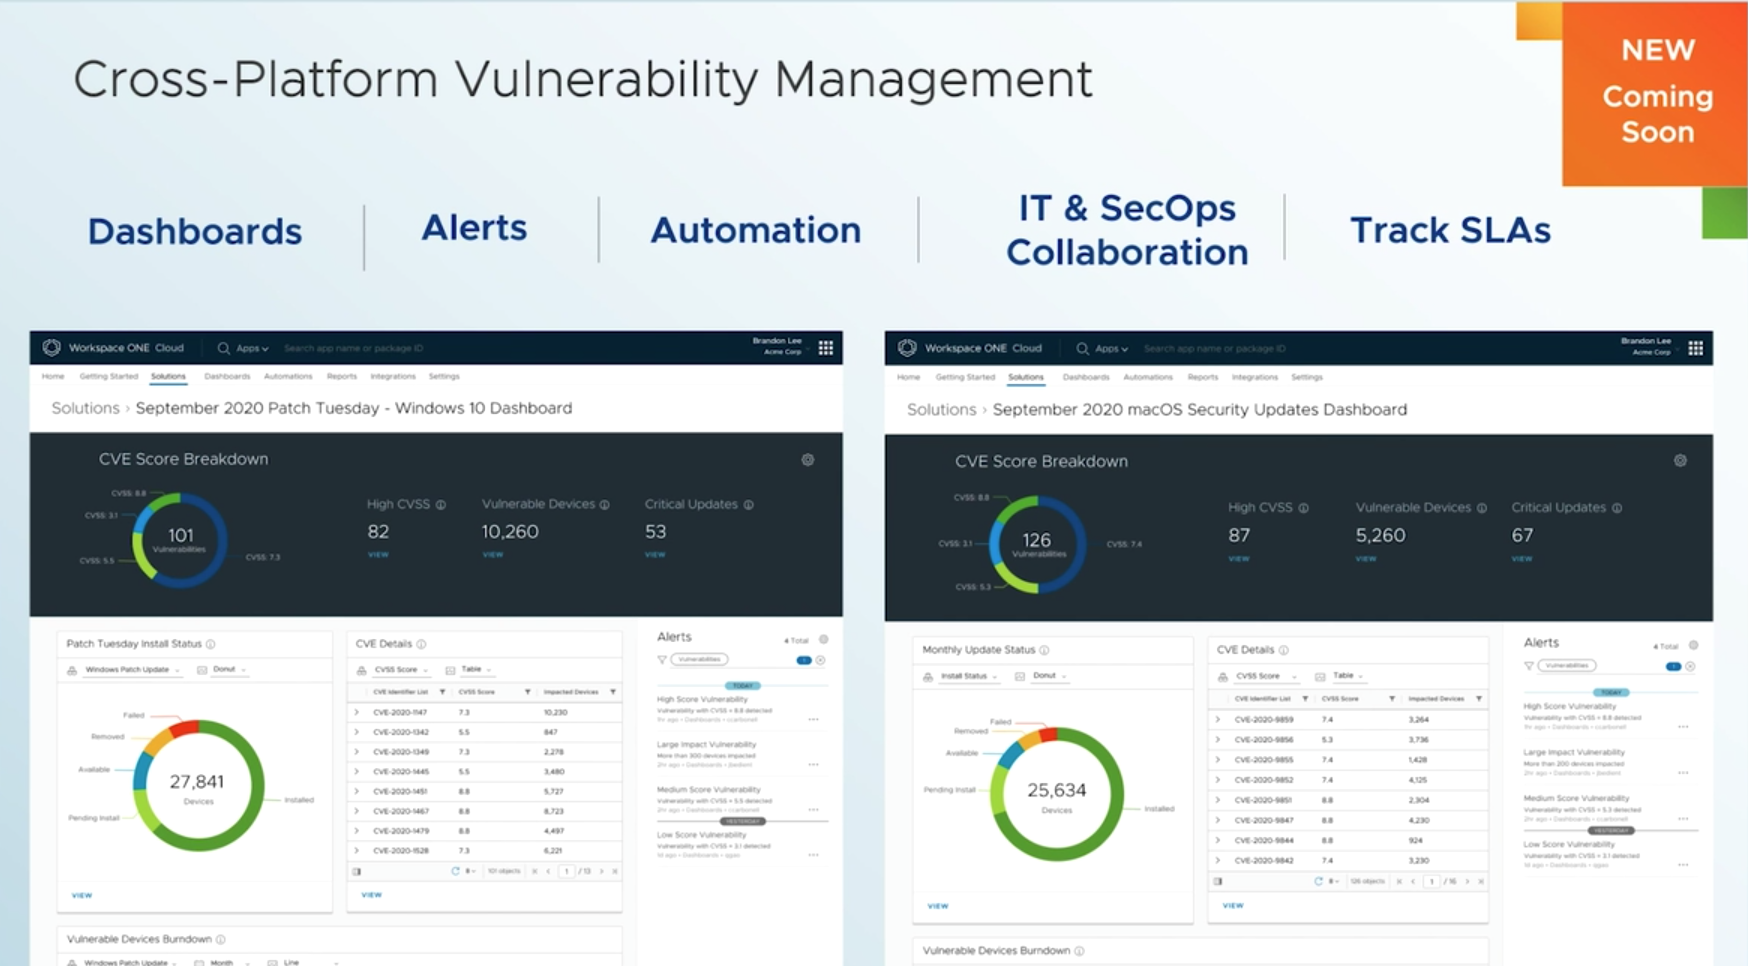
Task: Open the Donut chart type dropdown
Action: point(226,669)
